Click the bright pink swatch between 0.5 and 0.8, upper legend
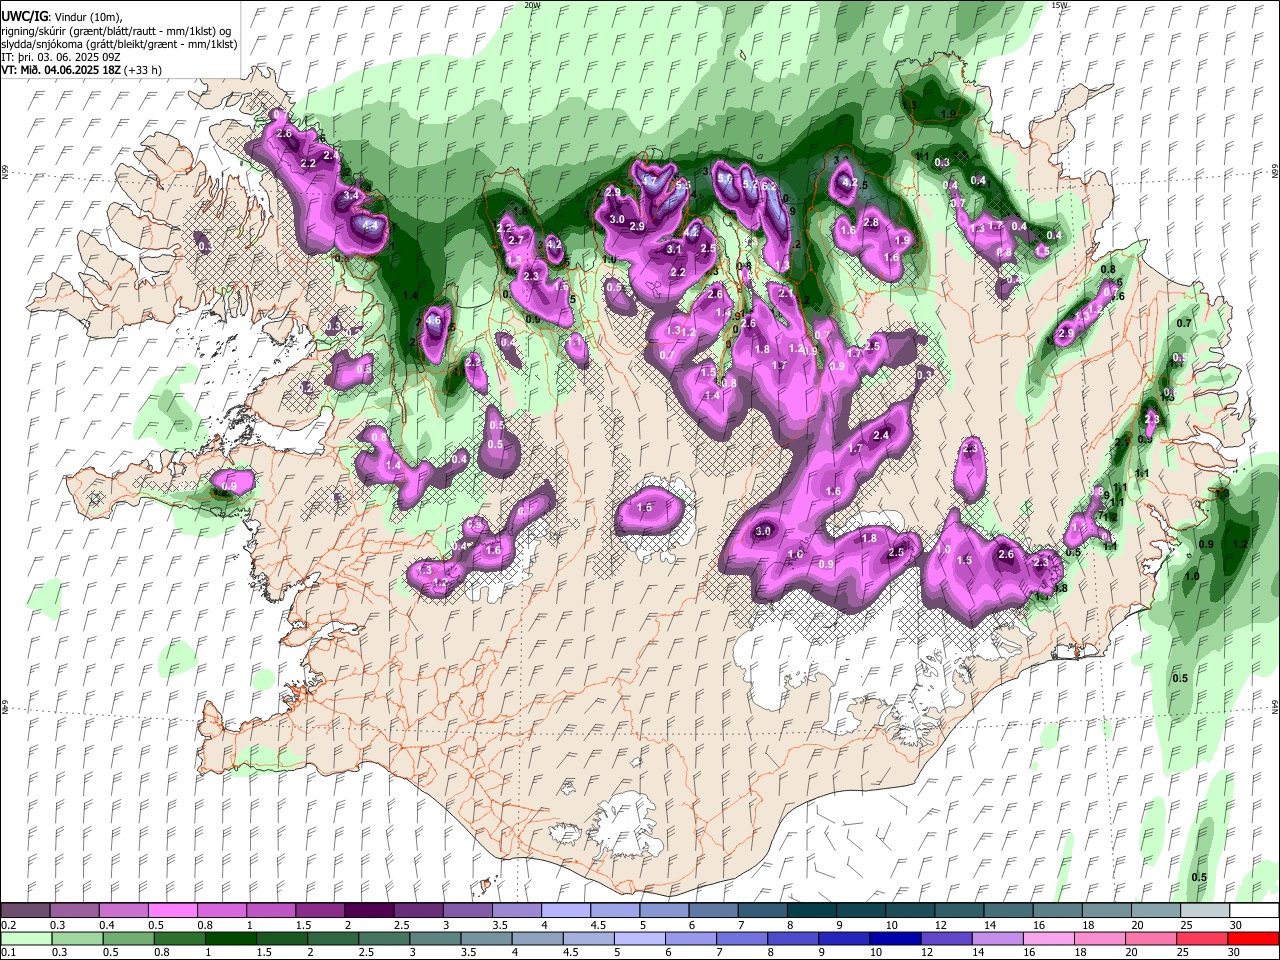The height and width of the screenshot is (960, 1280). (x=172, y=911)
